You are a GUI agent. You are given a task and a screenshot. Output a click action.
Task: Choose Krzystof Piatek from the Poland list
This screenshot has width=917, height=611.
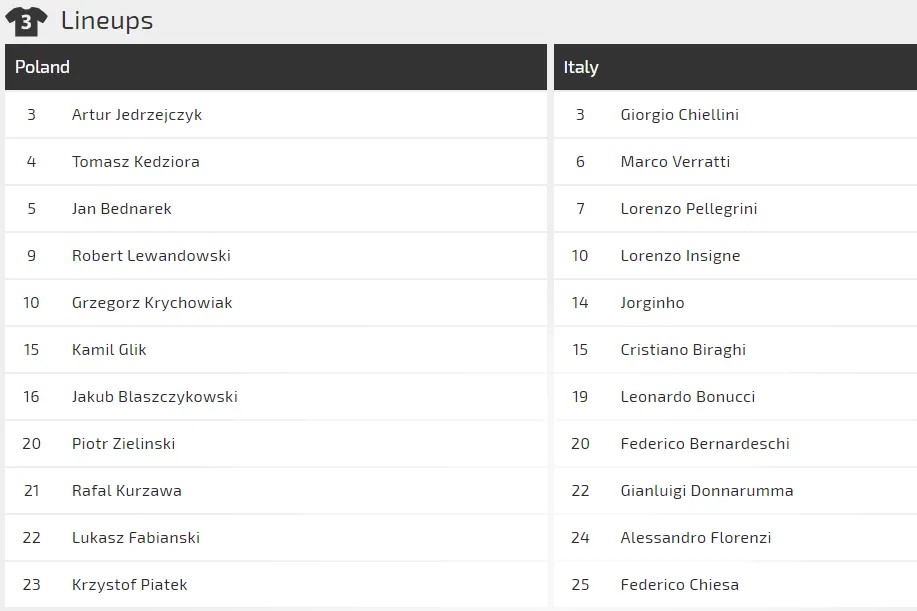point(129,585)
